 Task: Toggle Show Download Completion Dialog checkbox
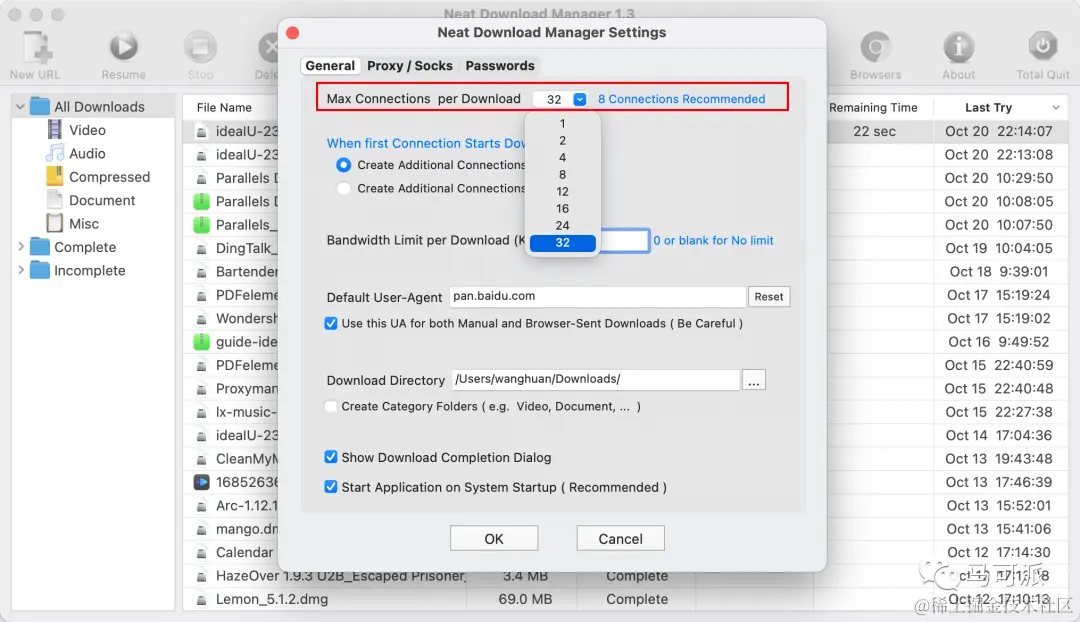331,457
